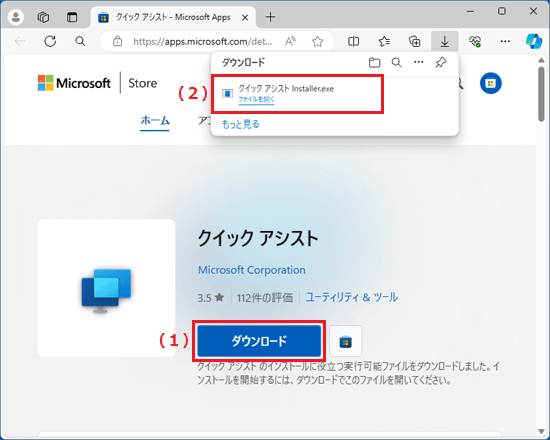Image resolution: width=550 pixels, height=440 pixels.
Task: Open Microsoft Corporation publisher link
Action: click(251, 270)
